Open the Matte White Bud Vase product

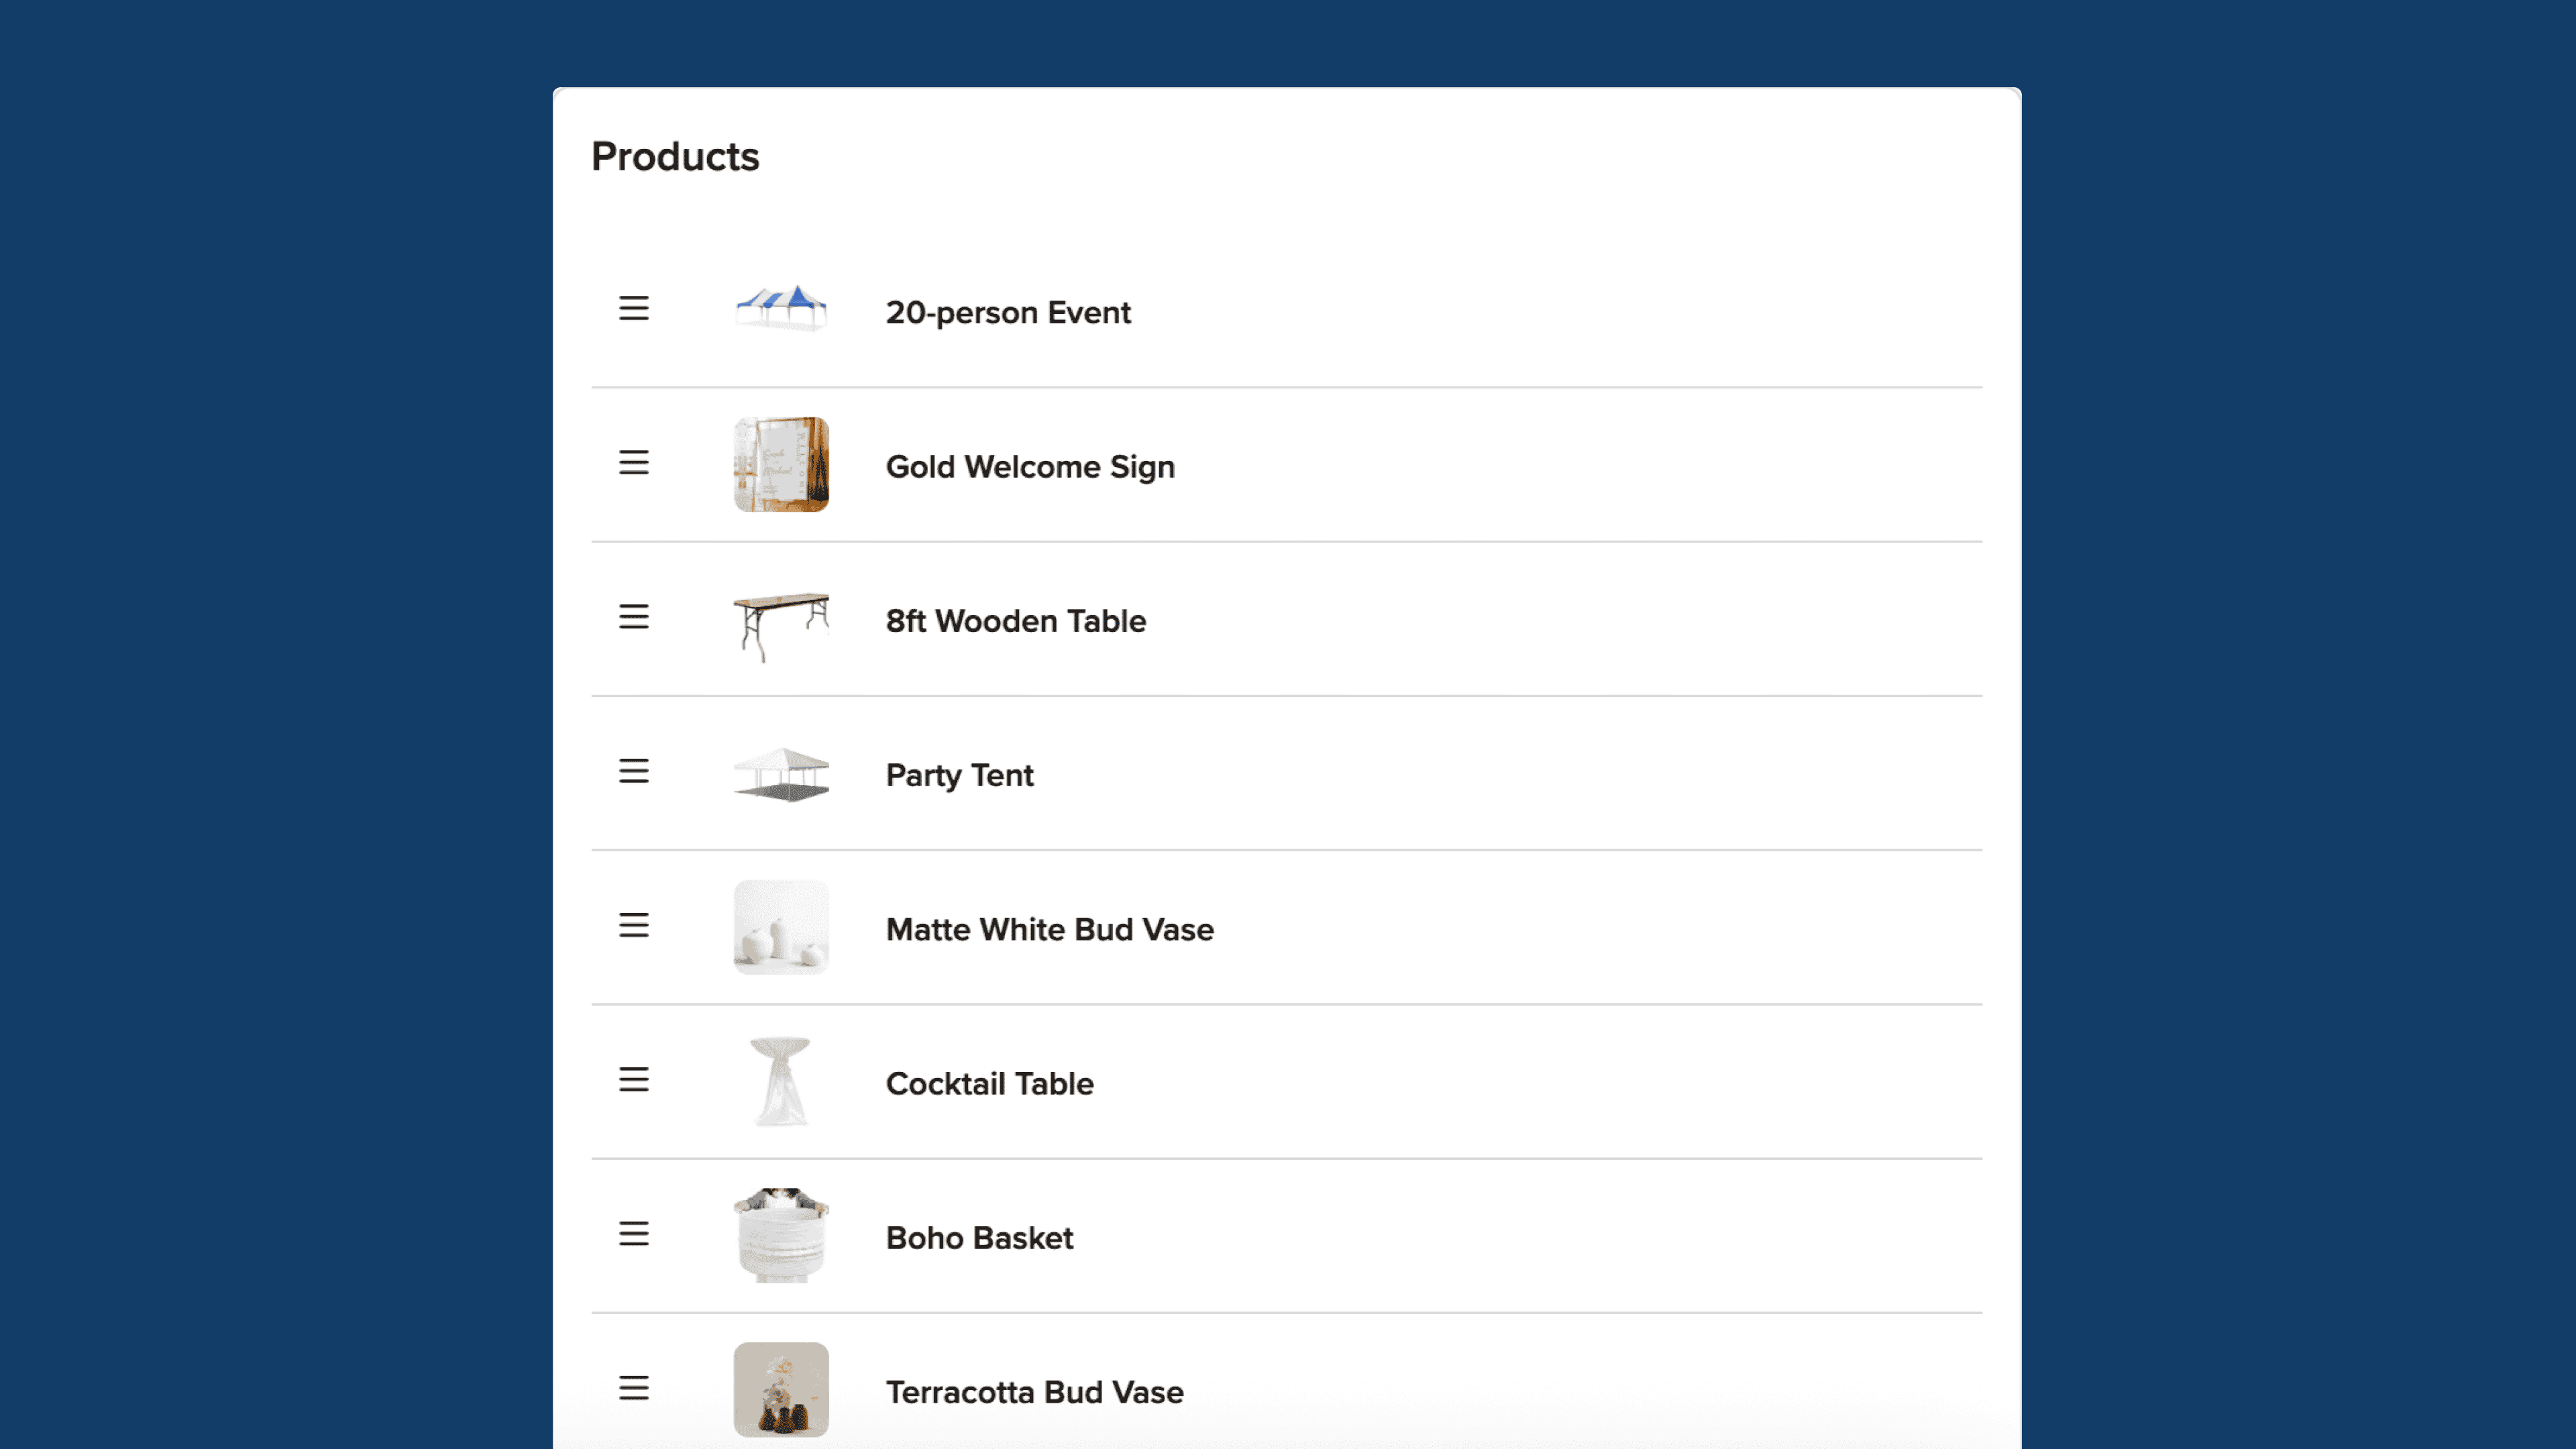pyautogui.click(x=1049, y=929)
